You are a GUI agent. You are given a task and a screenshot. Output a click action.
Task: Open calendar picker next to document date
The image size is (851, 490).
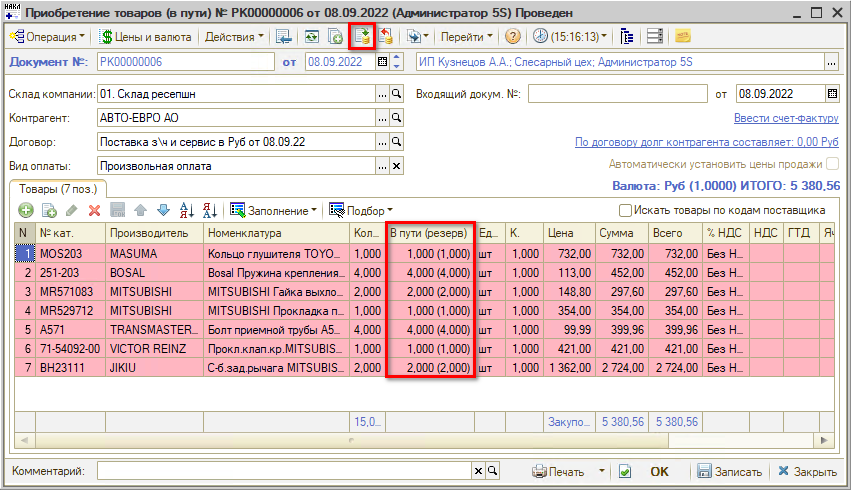[x=383, y=62]
